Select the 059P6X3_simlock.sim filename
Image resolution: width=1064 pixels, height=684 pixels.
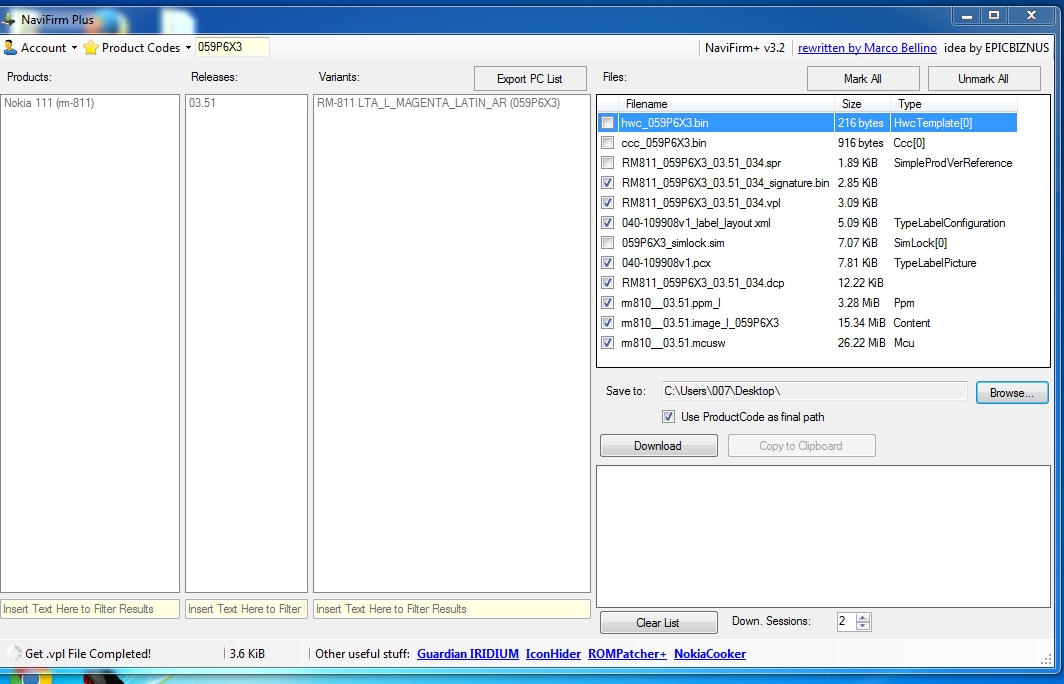(673, 243)
